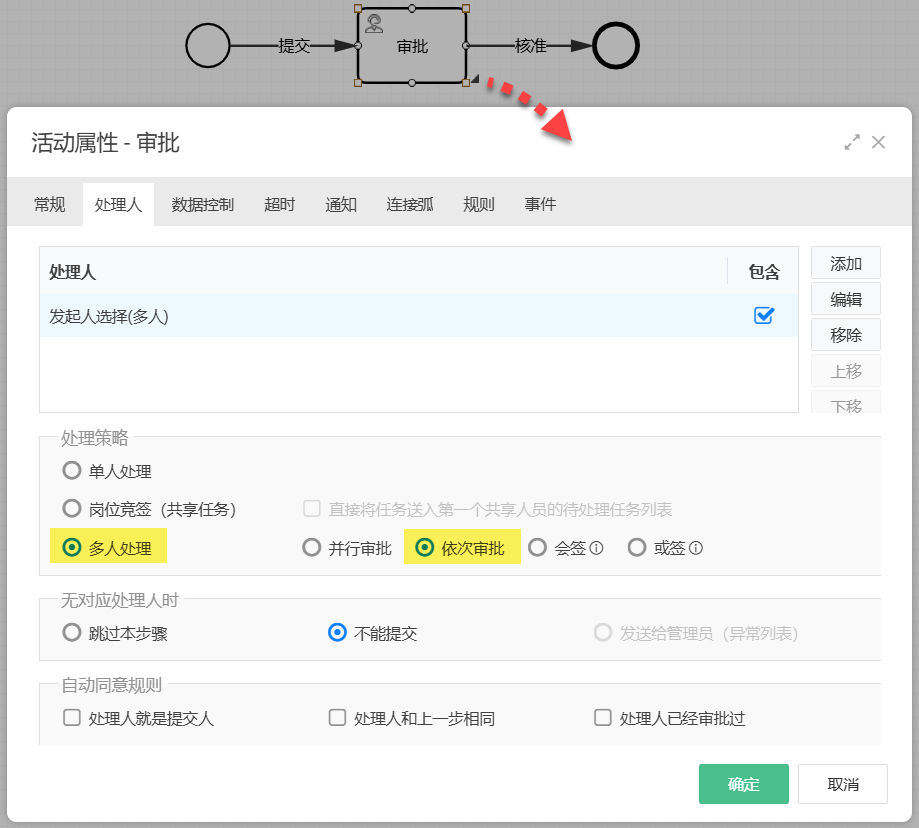
Task: Select the start event circle on the canvas
Action: point(209,45)
